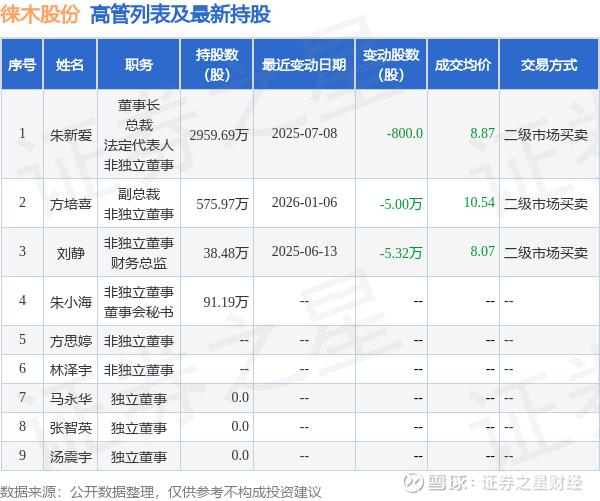The width and height of the screenshot is (600, 501).
Task: Click 独立董事 in 汤震宇 row
Action: point(139,457)
